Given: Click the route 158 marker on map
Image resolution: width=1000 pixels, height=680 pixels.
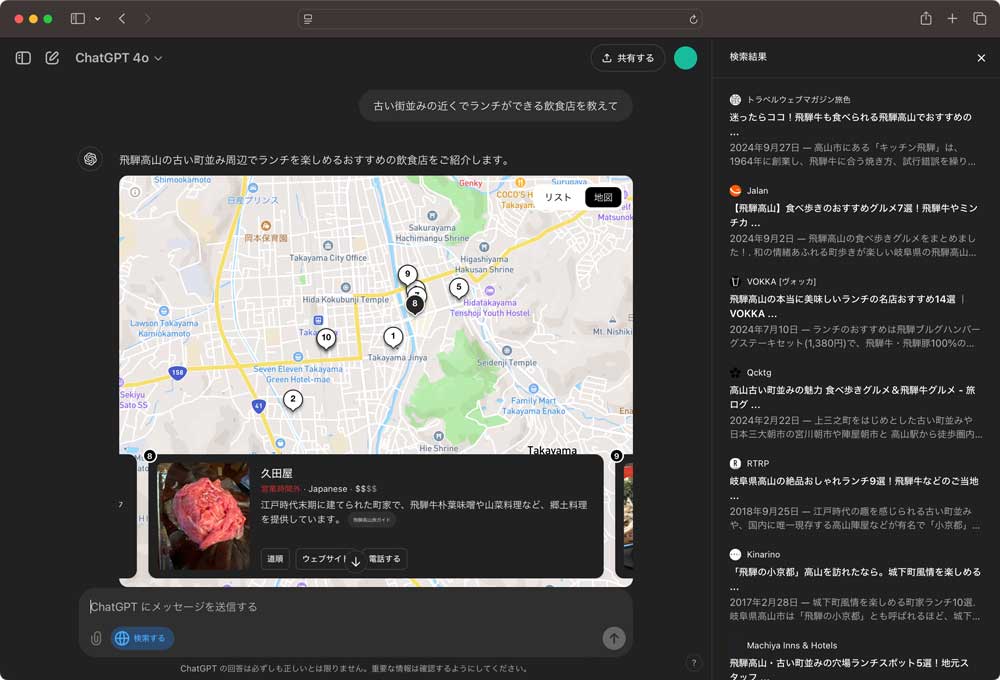Looking at the screenshot, I should tap(177, 373).
